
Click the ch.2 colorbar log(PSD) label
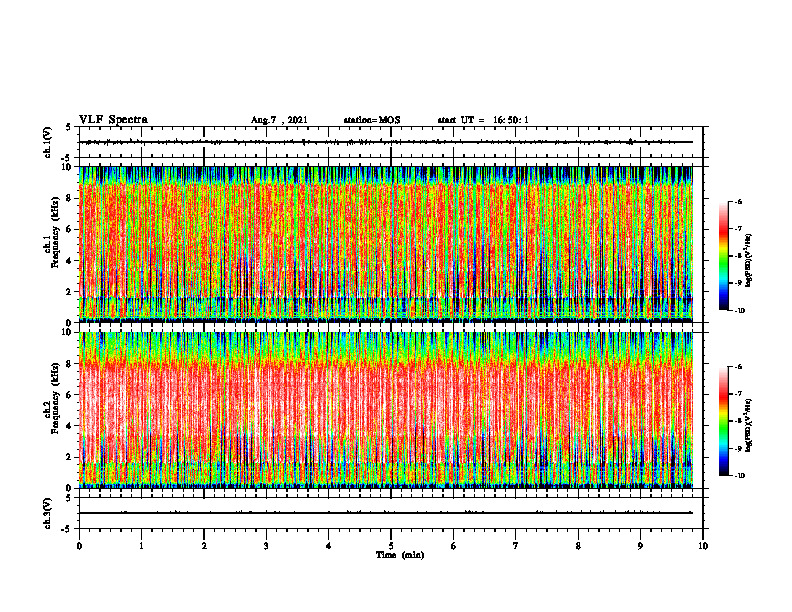(749, 425)
